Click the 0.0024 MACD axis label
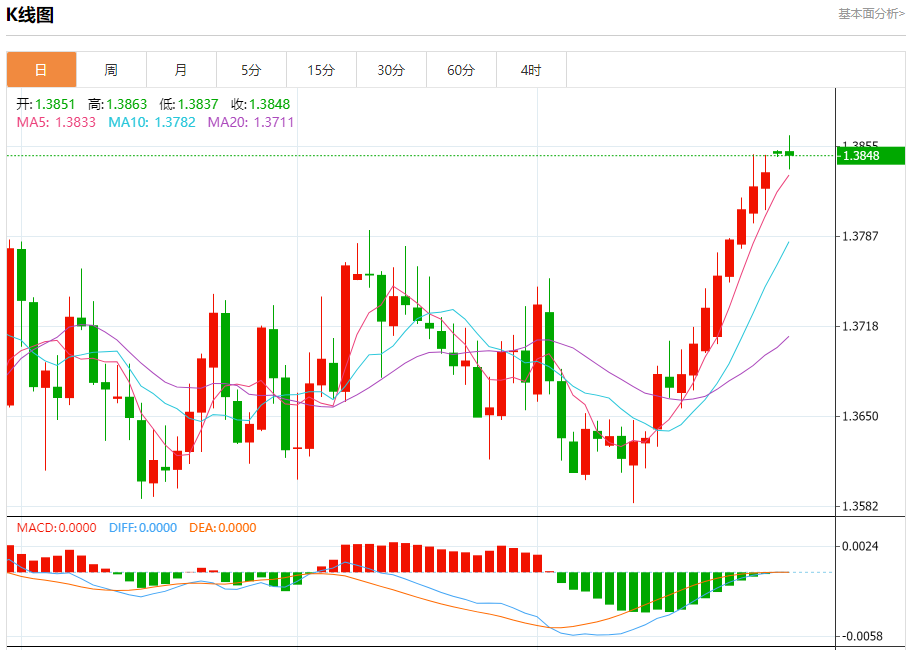912x650 pixels. click(860, 546)
